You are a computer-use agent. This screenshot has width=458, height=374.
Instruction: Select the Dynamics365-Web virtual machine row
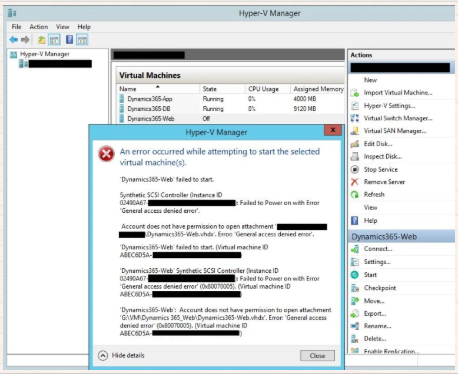pyautogui.click(x=231, y=119)
